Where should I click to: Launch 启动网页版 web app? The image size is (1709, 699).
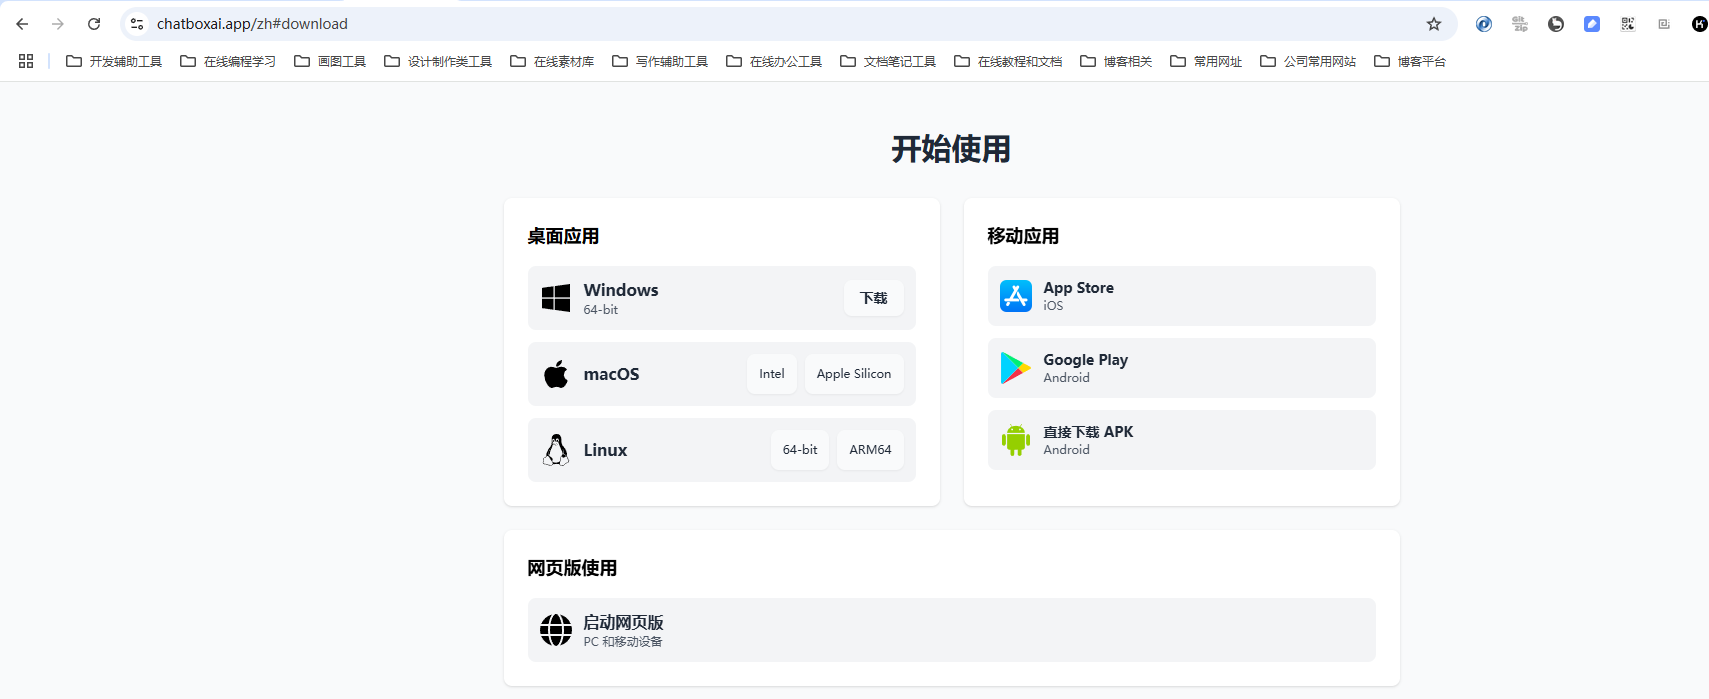(952, 630)
